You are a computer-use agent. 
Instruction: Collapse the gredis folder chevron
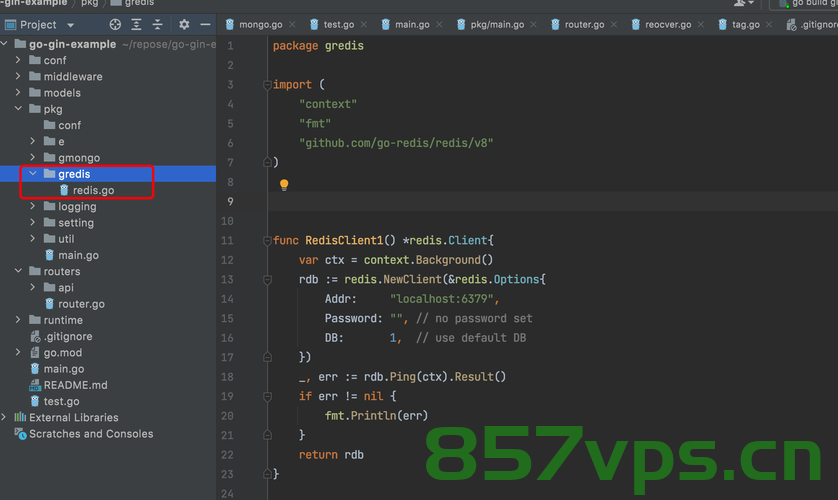point(33,174)
